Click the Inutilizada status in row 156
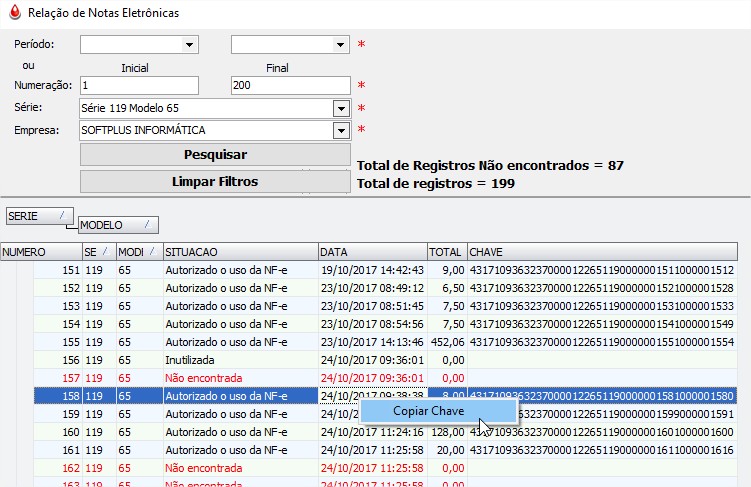This screenshot has width=751, height=487. [x=190, y=360]
